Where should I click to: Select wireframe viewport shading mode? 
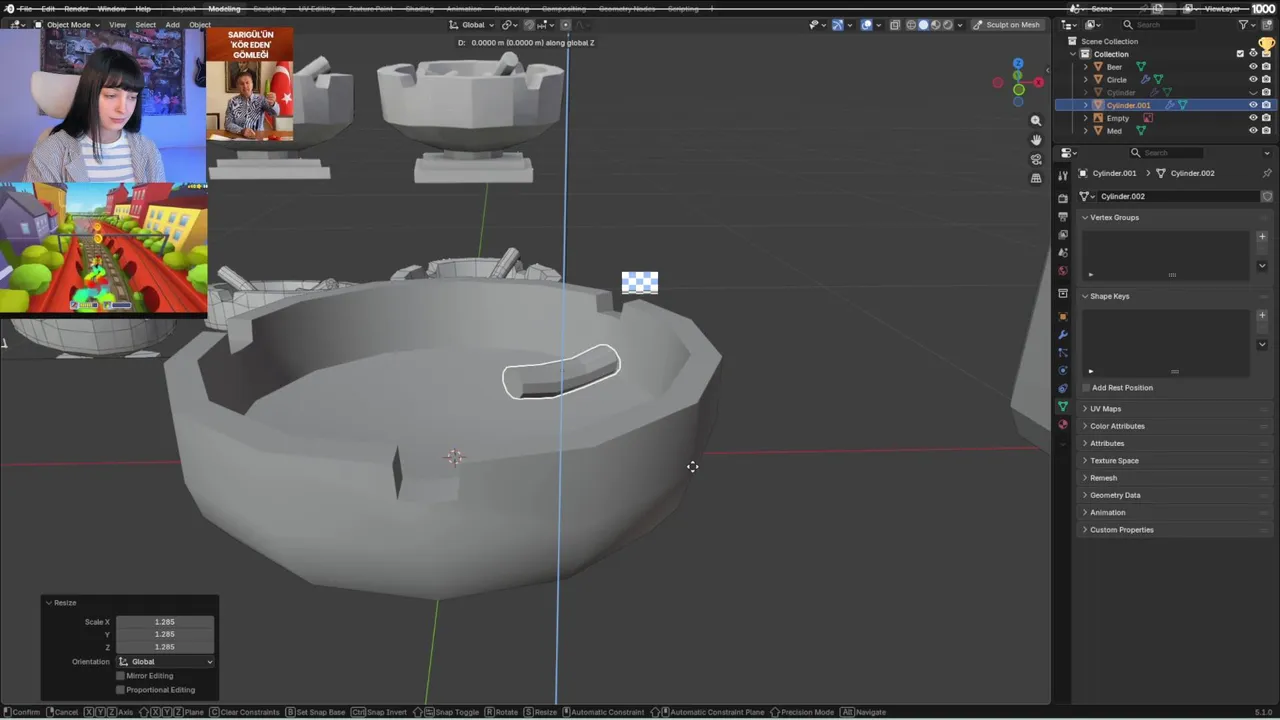click(911, 24)
